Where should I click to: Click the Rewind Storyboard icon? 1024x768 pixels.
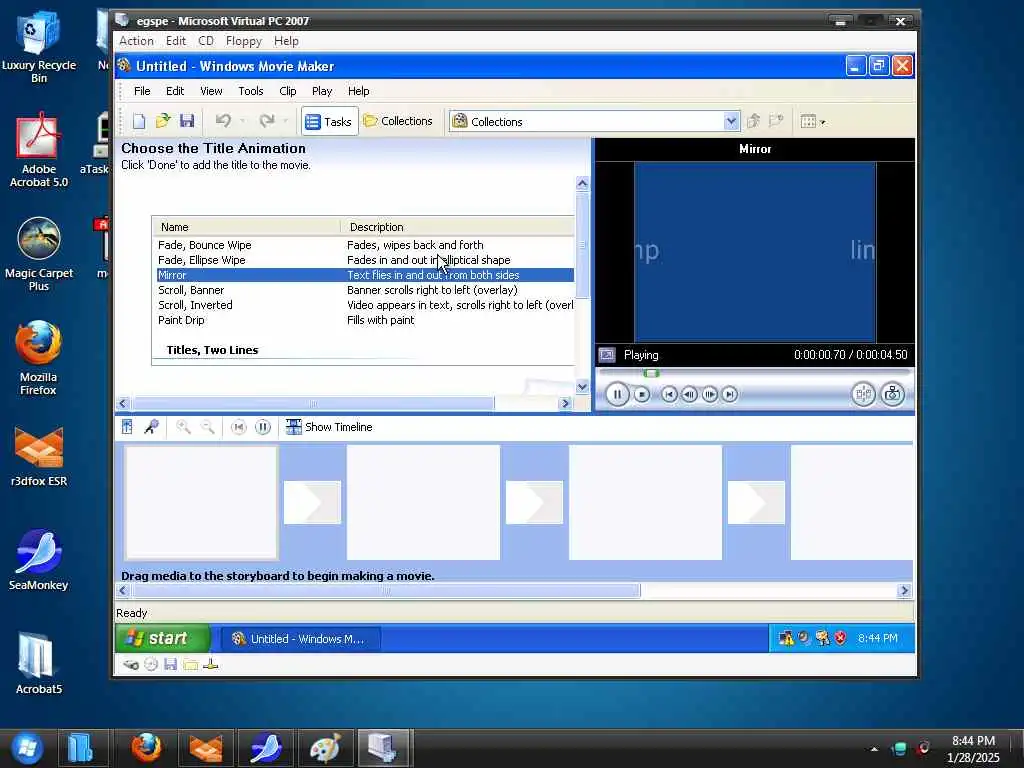tap(239, 427)
